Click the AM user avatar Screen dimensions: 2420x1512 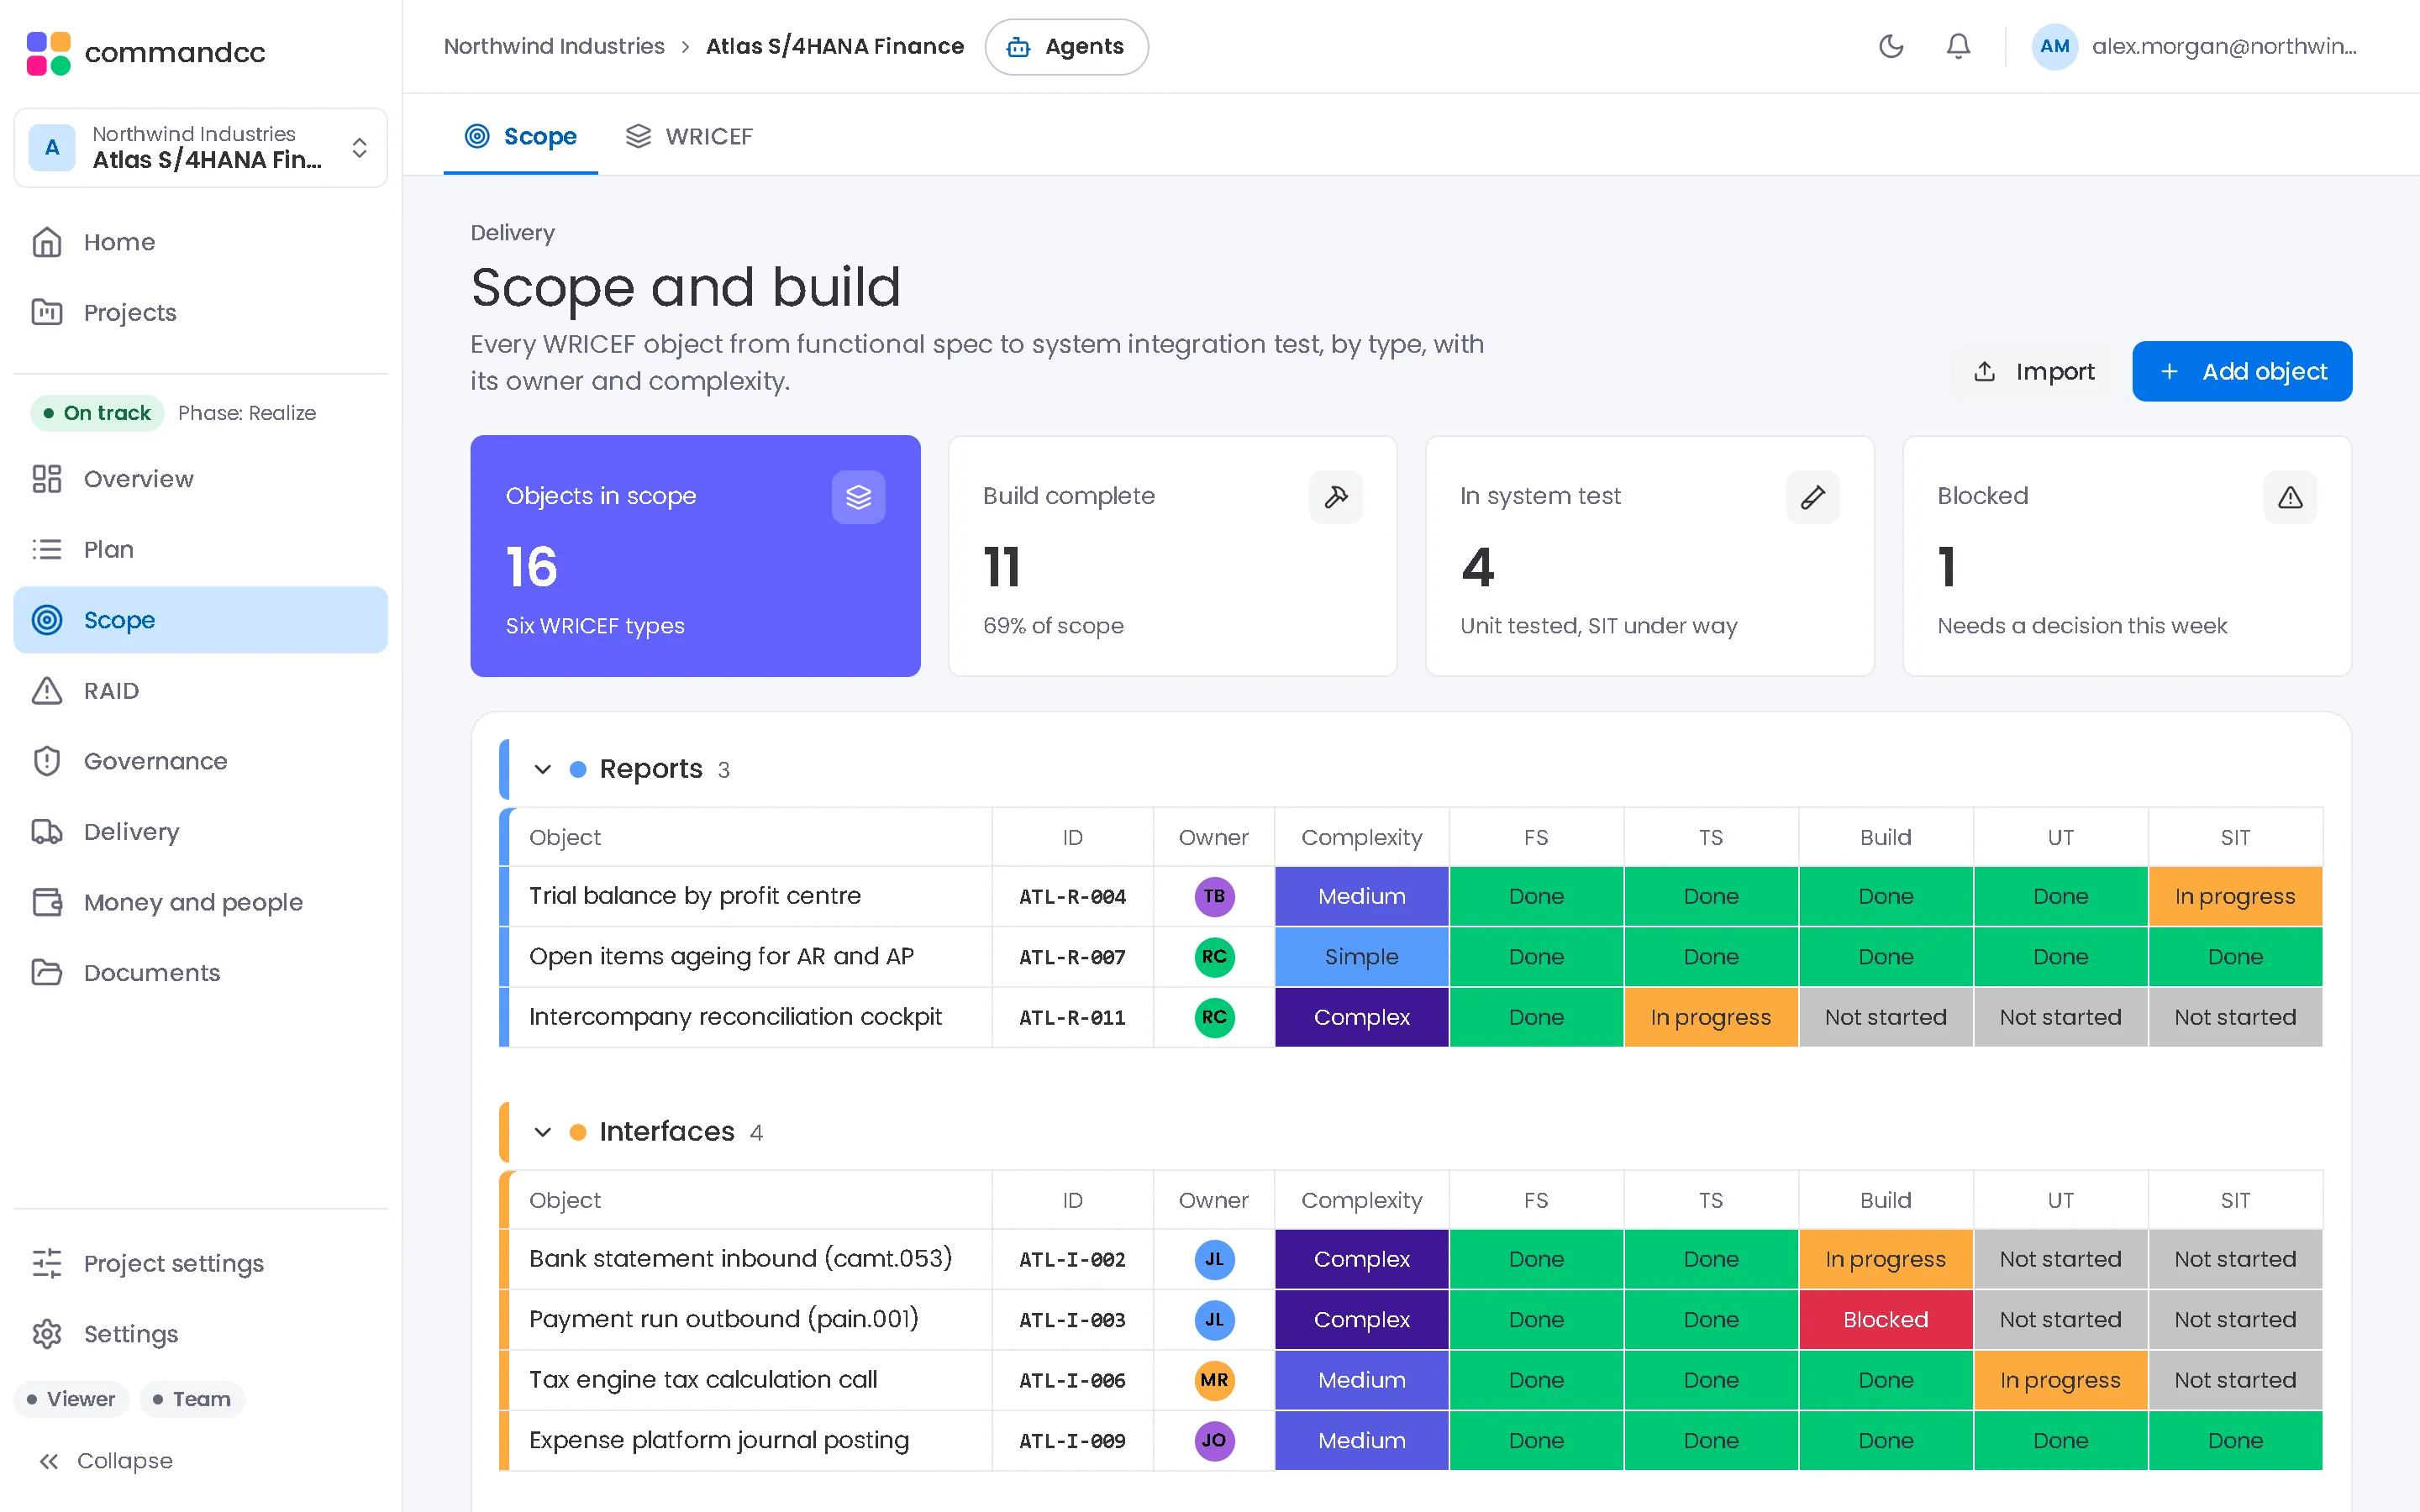pos(2054,46)
